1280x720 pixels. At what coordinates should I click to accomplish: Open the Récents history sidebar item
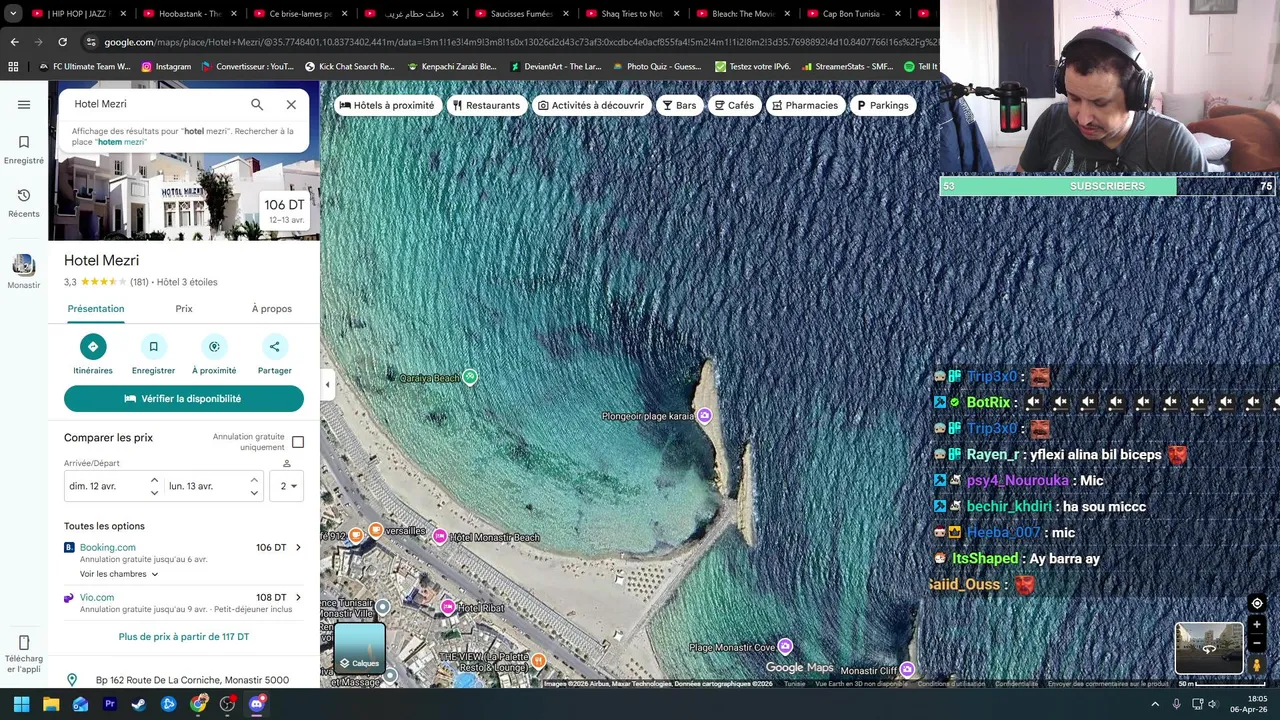tap(24, 203)
